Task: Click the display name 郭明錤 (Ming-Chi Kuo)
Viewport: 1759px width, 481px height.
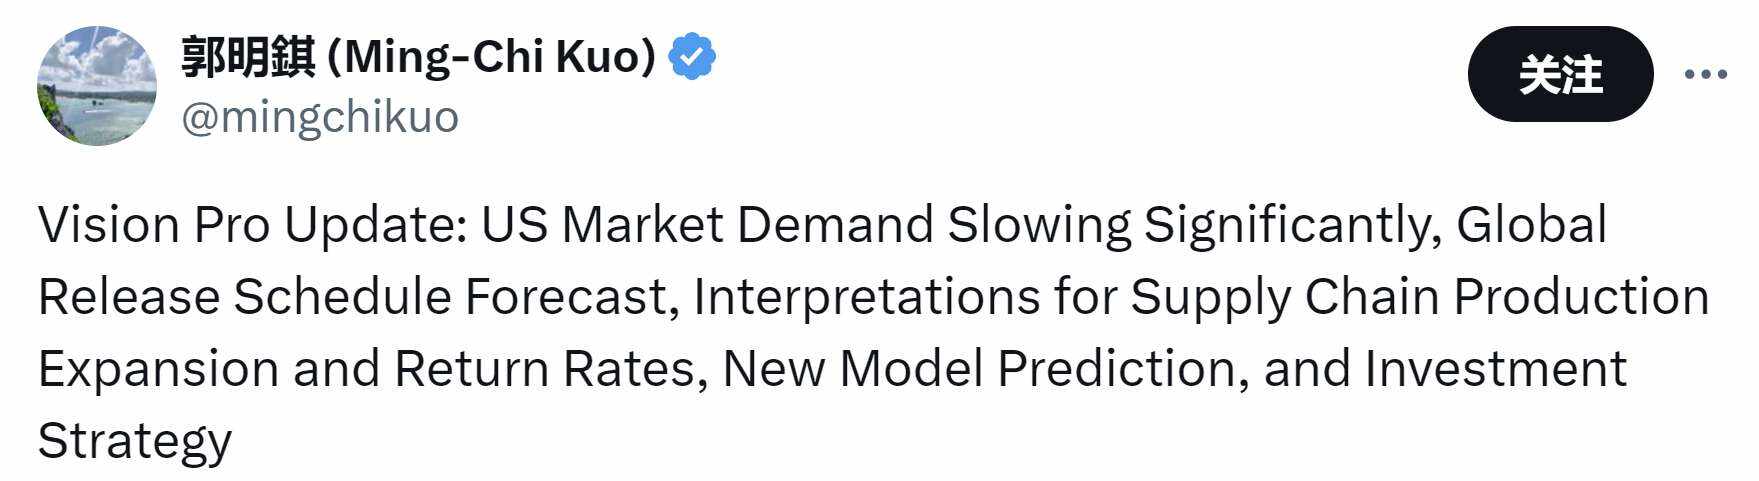Action: point(418,57)
